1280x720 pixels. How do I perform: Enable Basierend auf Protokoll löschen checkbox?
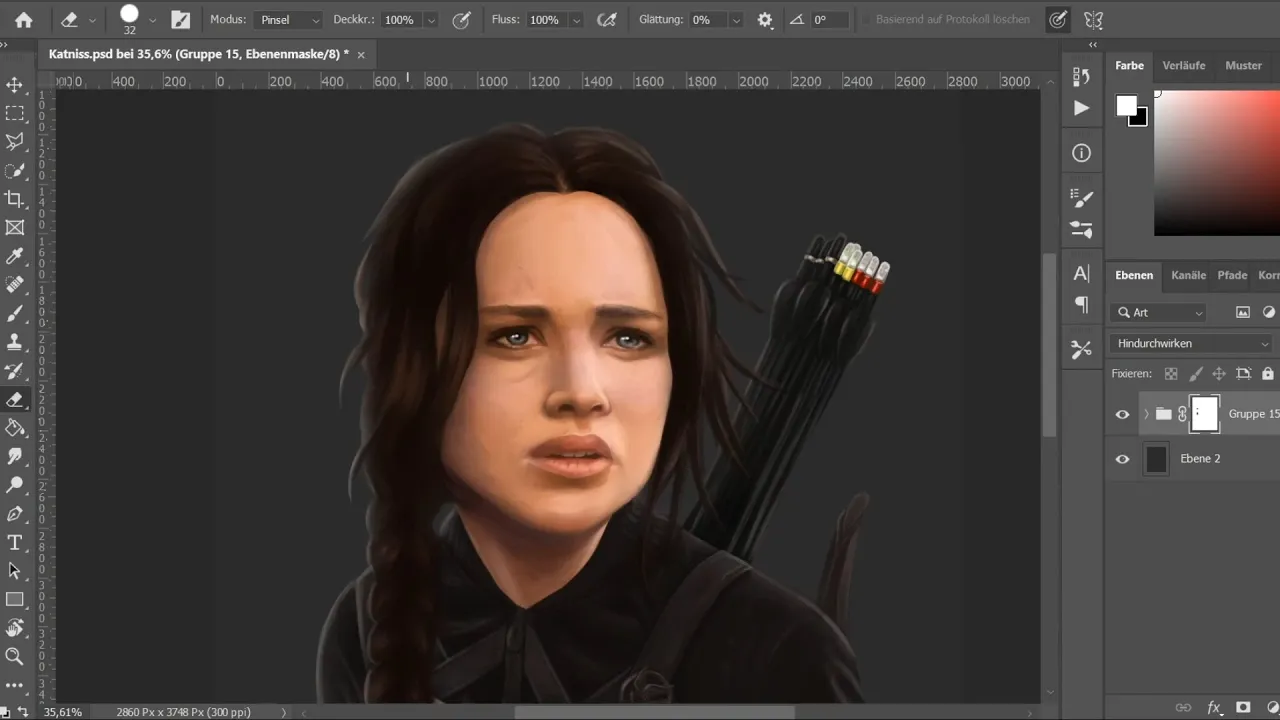[x=867, y=20]
